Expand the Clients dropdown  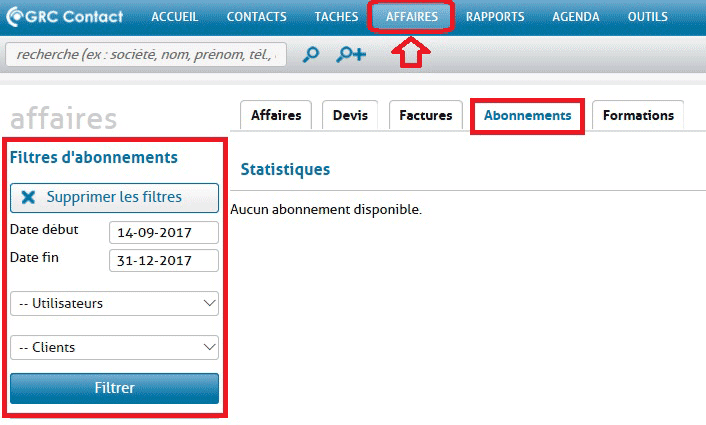click(x=114, y=347)
